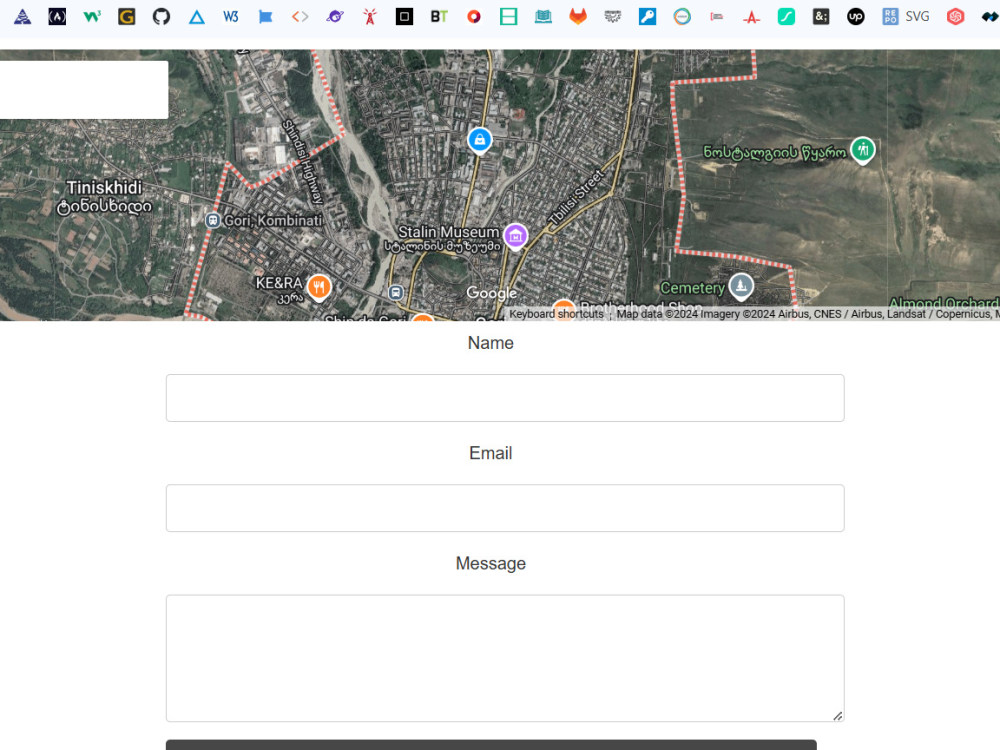The width and height of the screenshot is (1000, 750).
Task: Open the W3 blue bookmark icon
Action: tap(231, 17)
